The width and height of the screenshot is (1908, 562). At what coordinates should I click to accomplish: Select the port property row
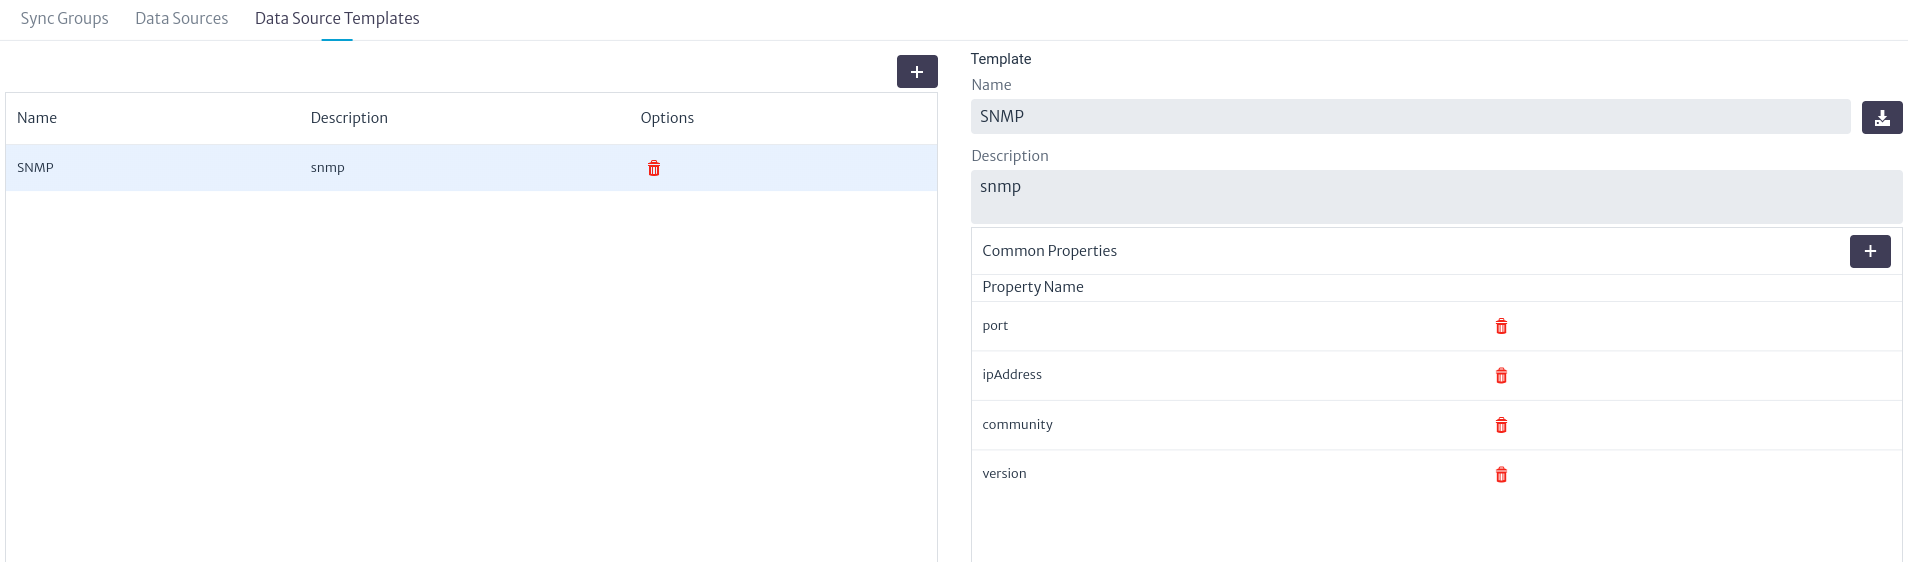(1436, 326)
